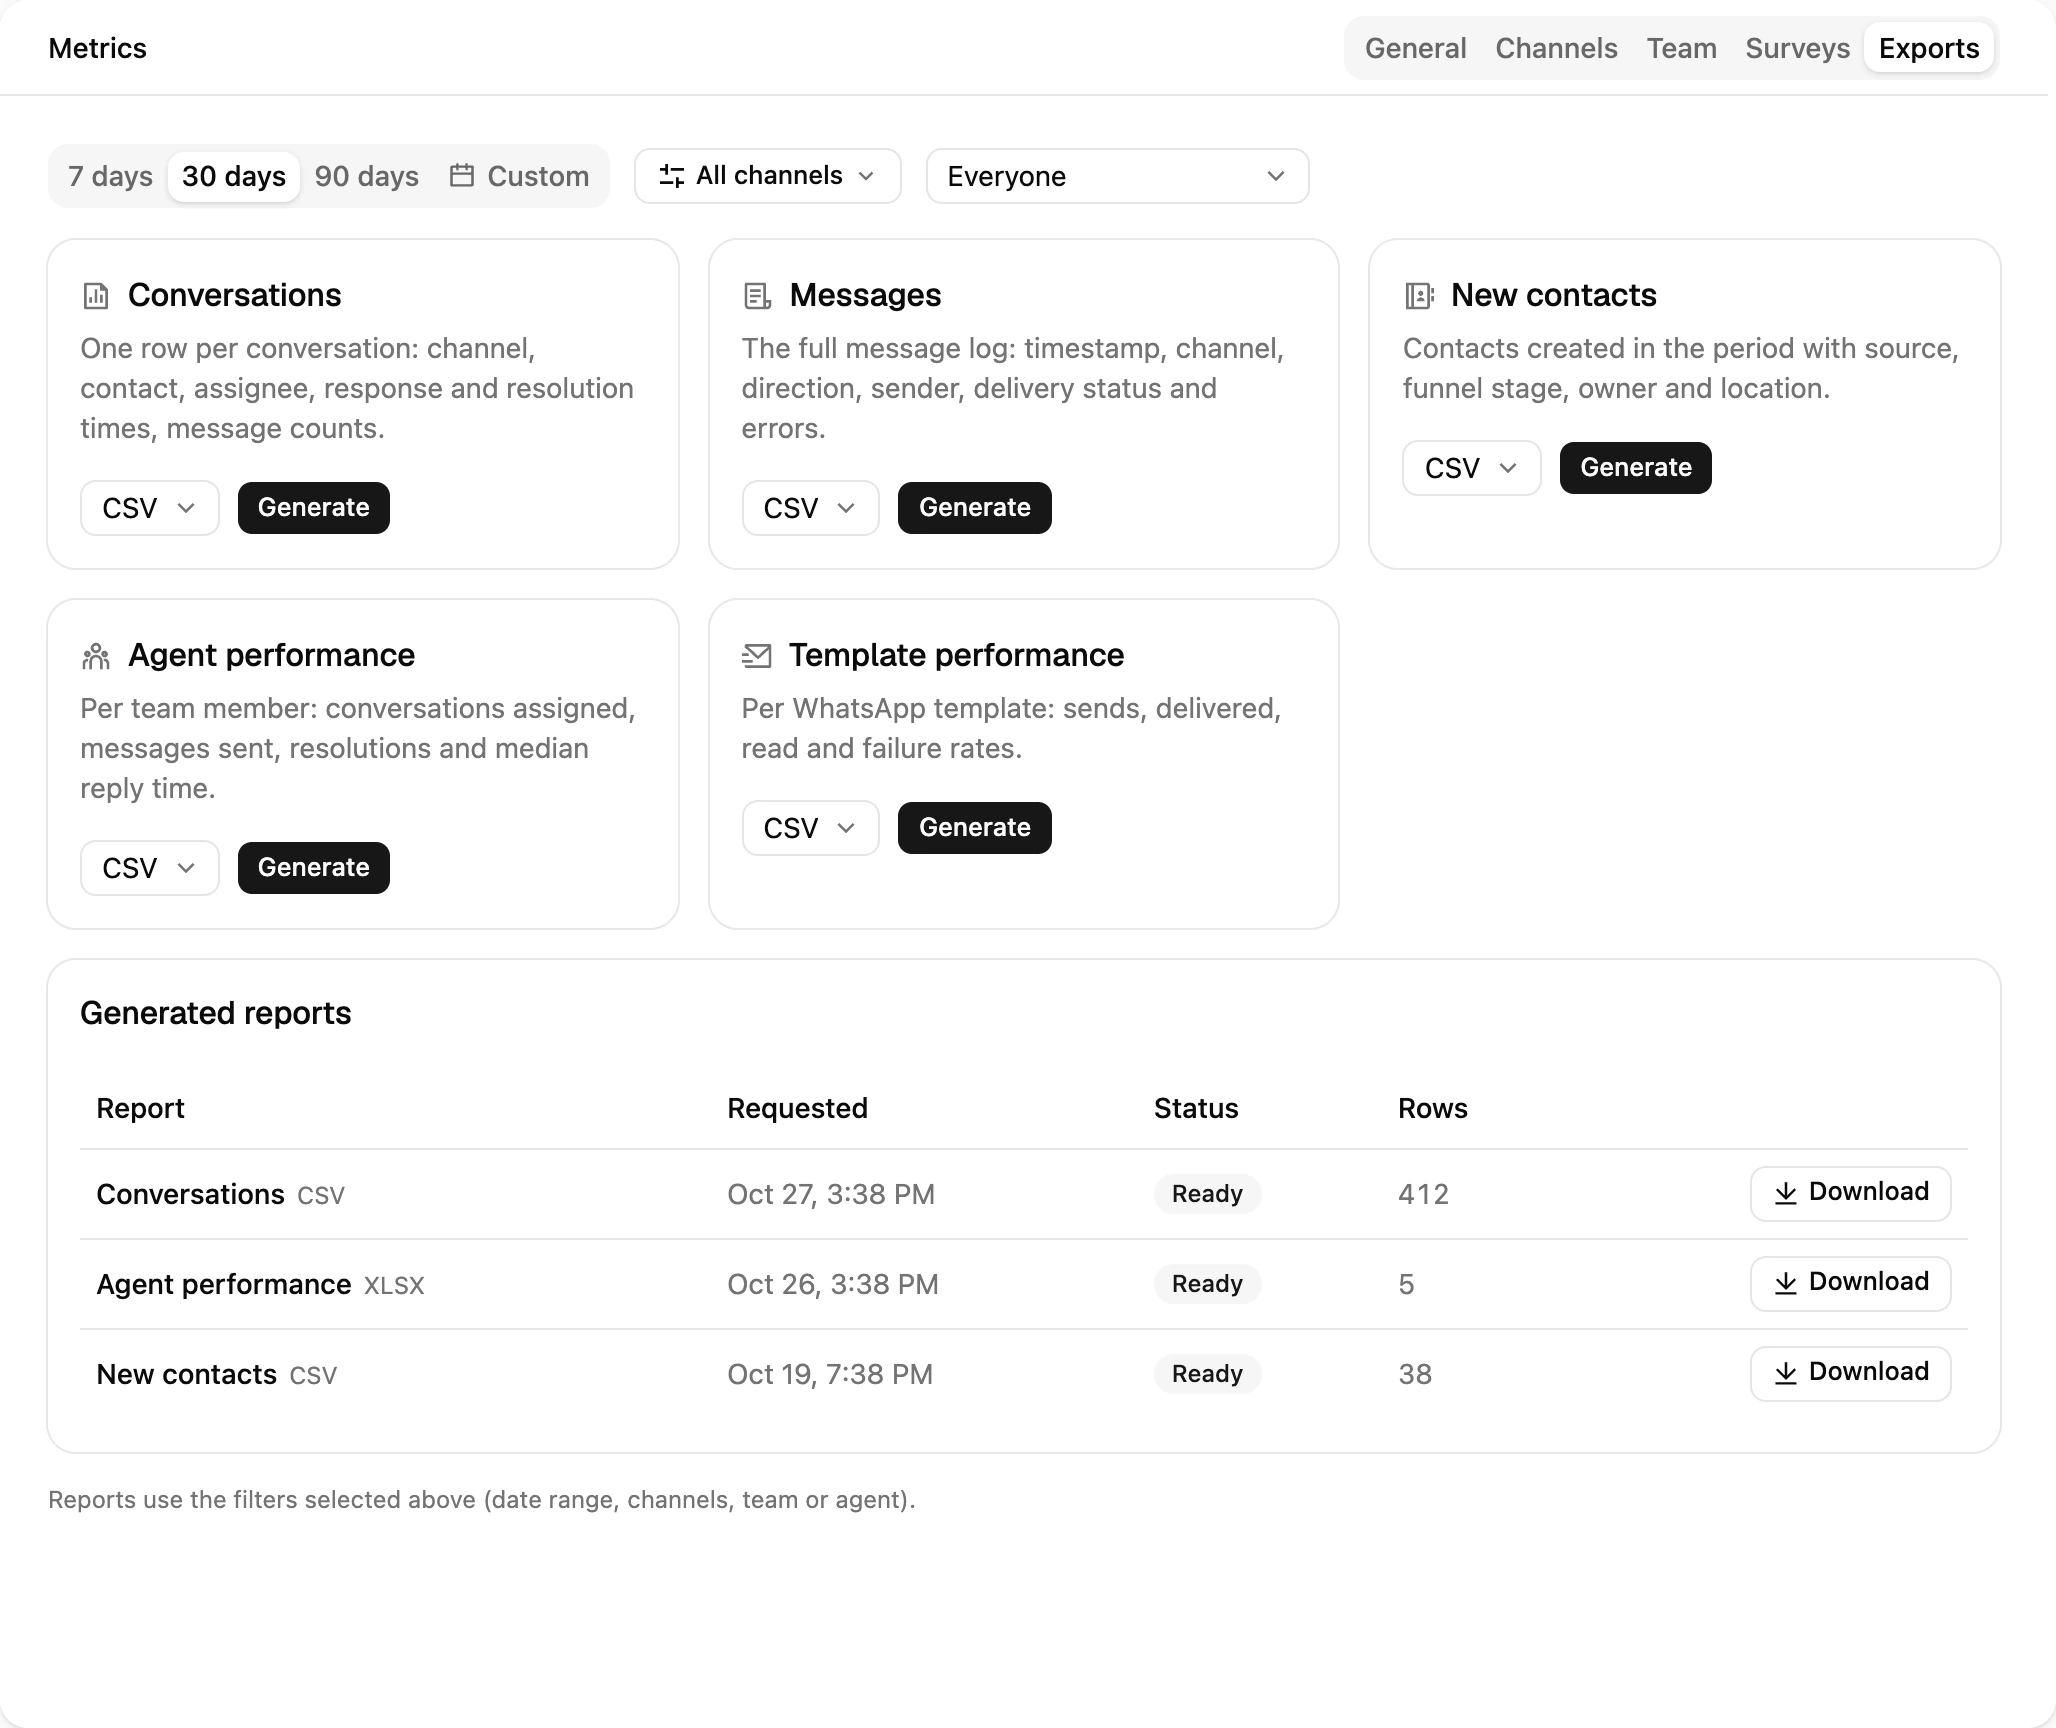Click the filter sliders icon in All channels
The width and height of the screenshot is (2056, 1728).
[672, 176]
